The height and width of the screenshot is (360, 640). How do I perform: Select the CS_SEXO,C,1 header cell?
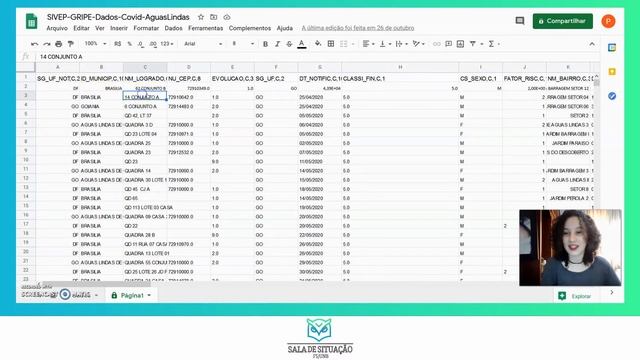pos(480,78)
